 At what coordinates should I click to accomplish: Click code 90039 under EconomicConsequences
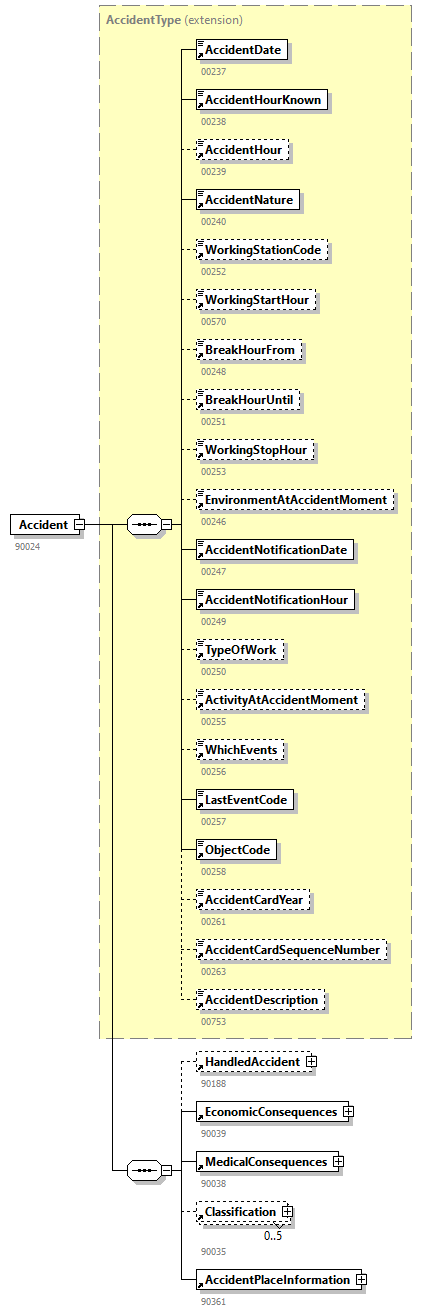(x=214, y=1133)
